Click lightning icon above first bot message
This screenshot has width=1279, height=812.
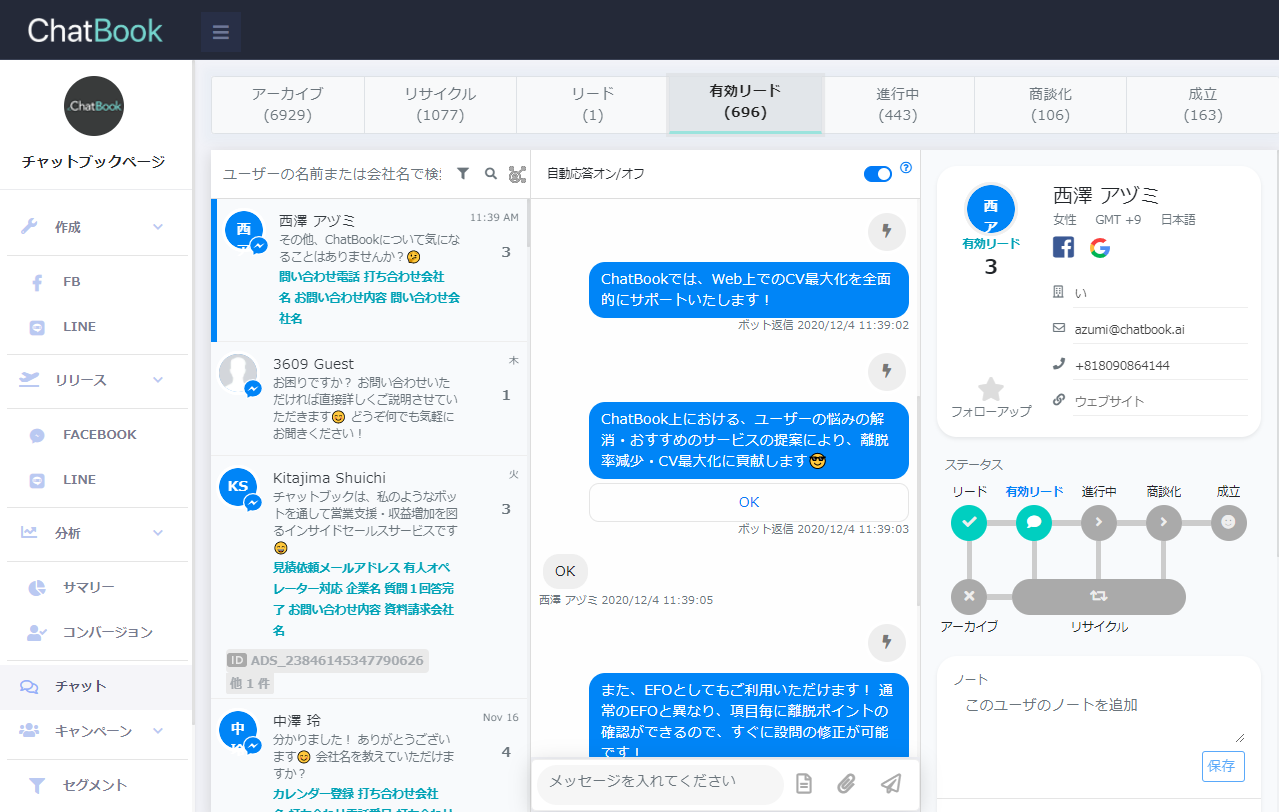tap(886, 232)
